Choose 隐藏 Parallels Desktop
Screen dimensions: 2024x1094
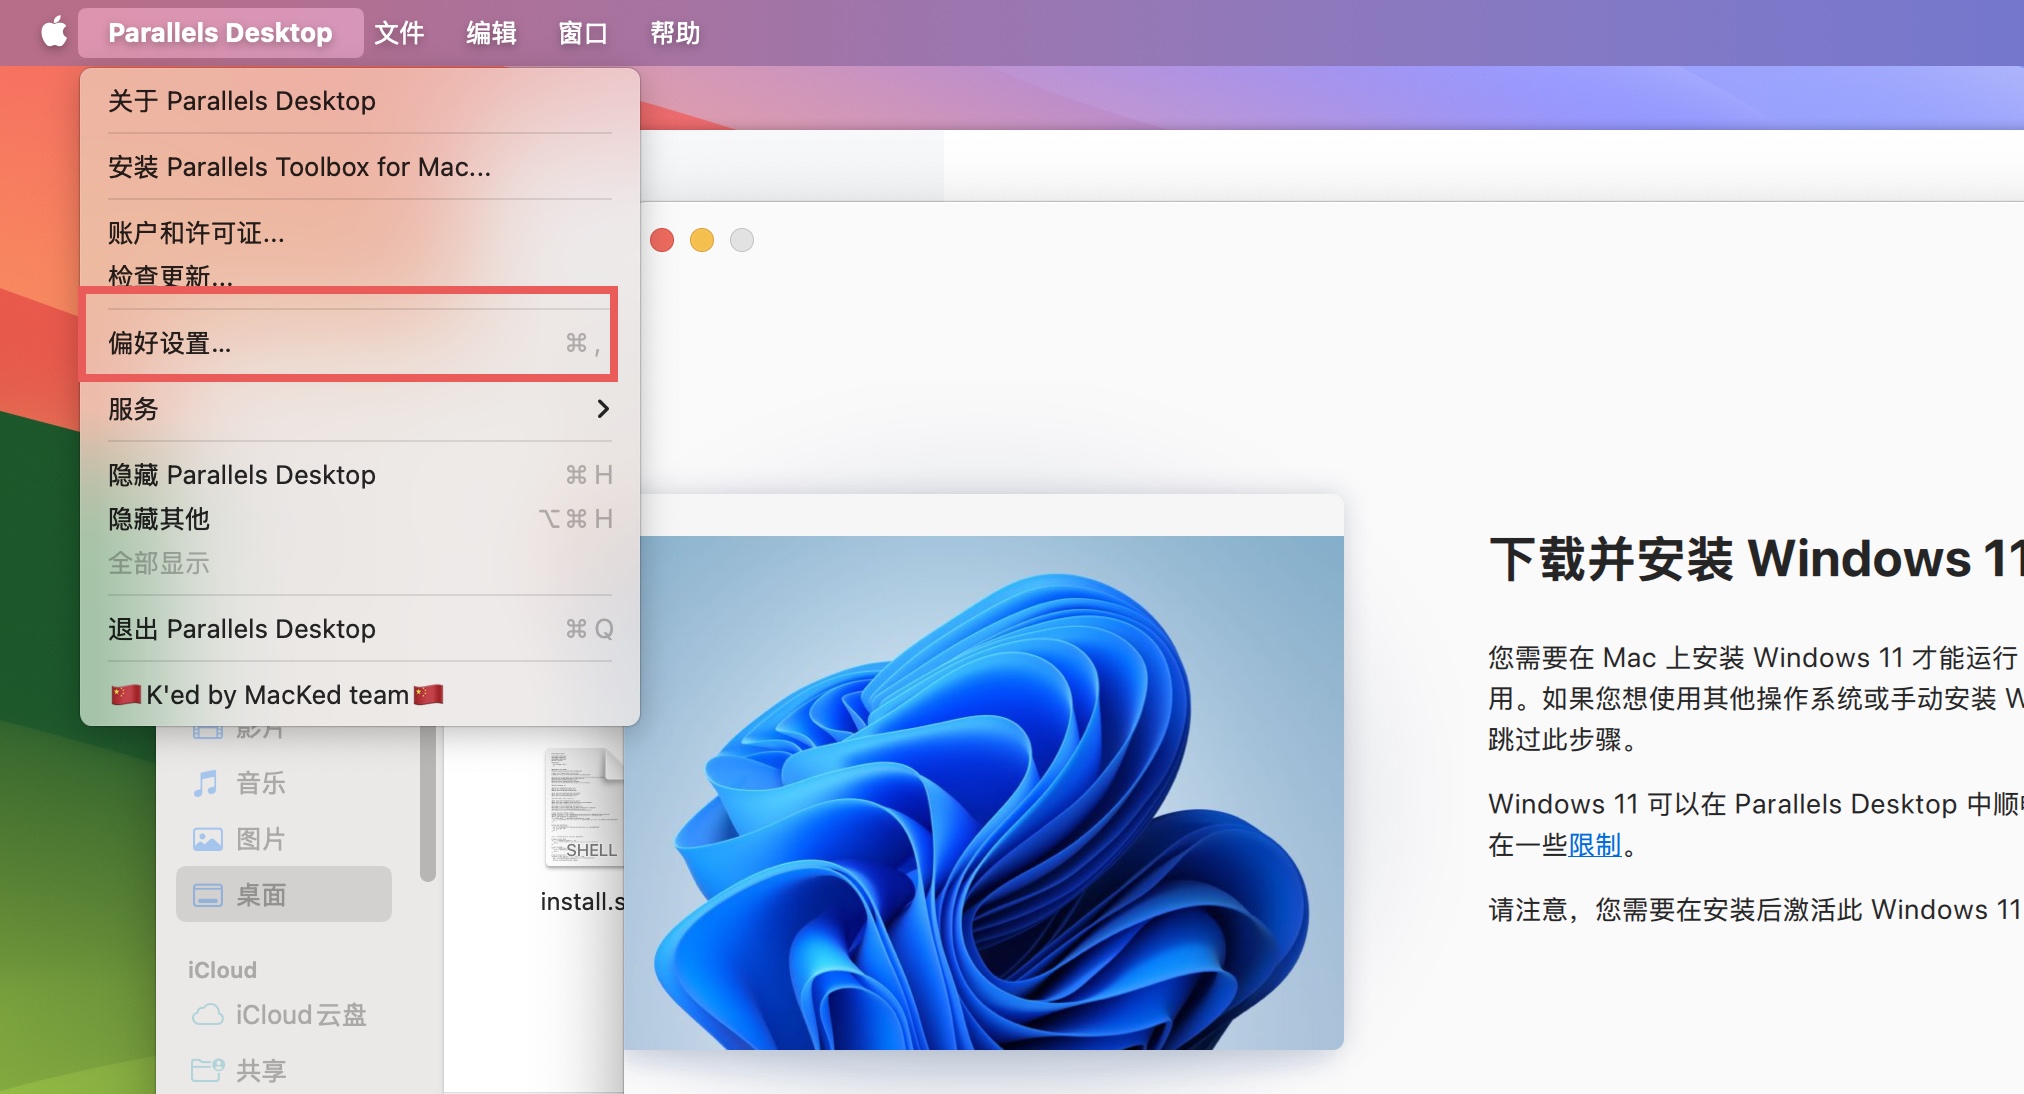(360, 475)
